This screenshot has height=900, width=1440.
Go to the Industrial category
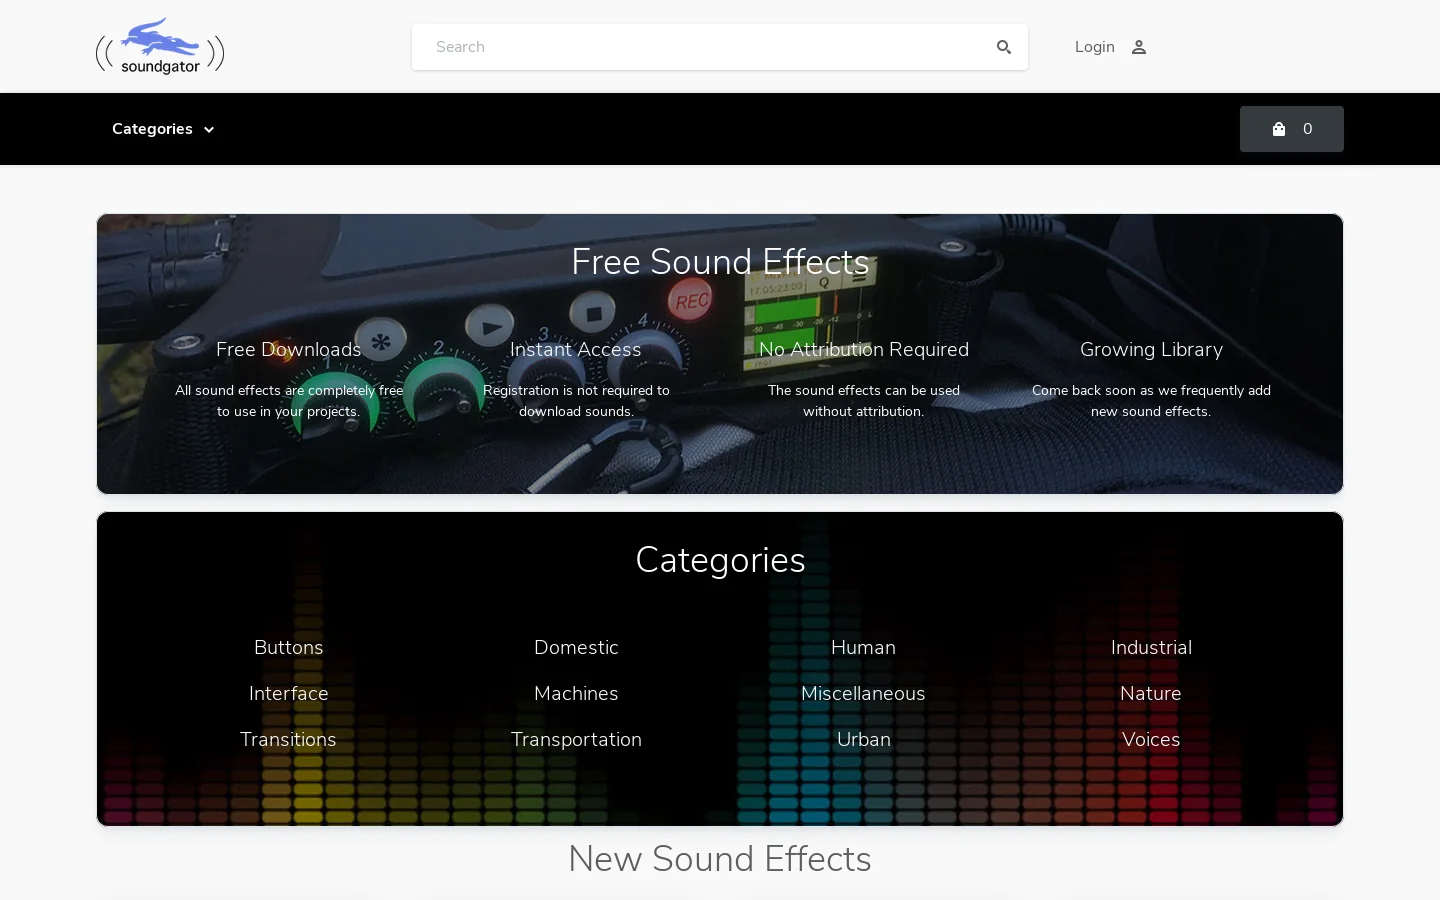coord(1151,647)
